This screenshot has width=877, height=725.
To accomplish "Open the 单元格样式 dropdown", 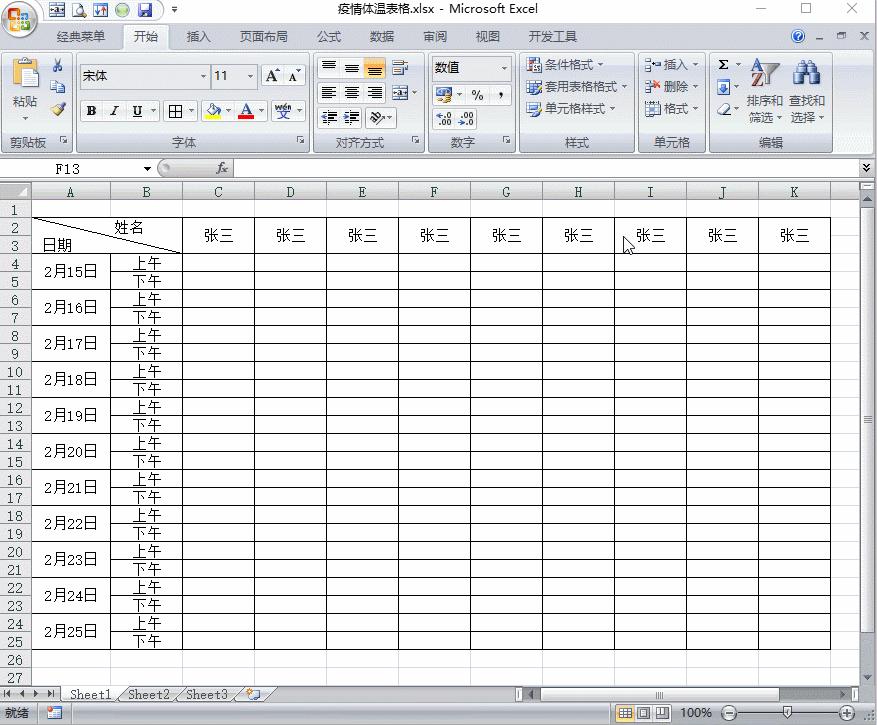I will [x=570, y=109].
